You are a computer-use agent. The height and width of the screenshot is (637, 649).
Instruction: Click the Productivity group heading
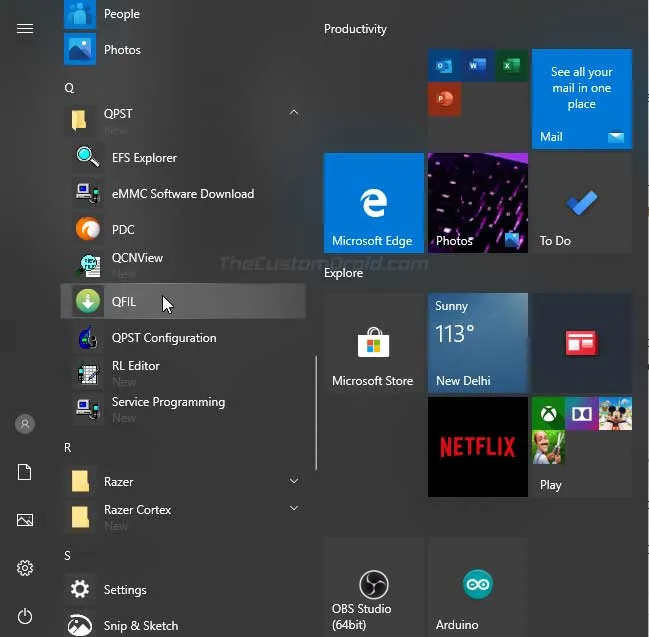[355, 29]
